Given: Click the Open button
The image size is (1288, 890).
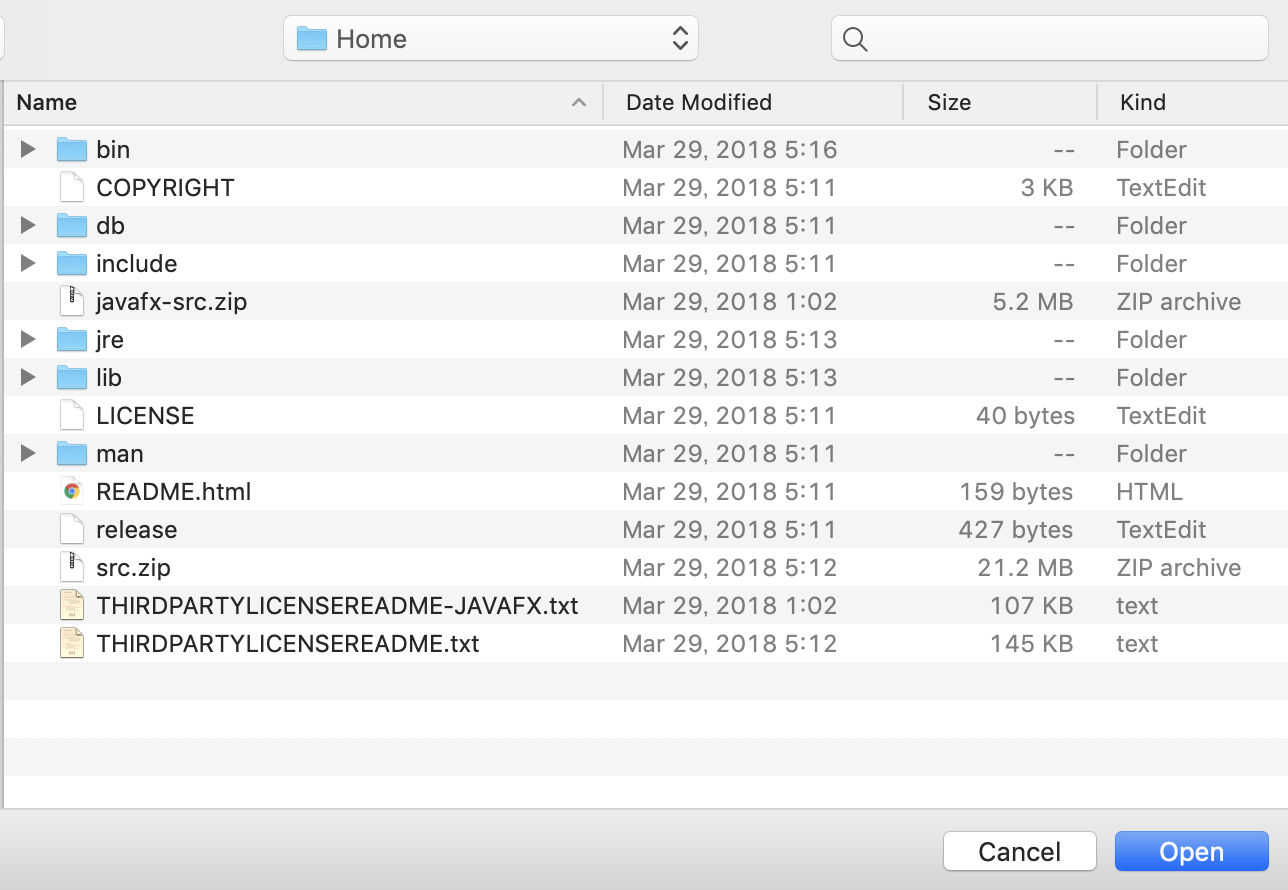Looking at the screenshot, I should 1191,852.
